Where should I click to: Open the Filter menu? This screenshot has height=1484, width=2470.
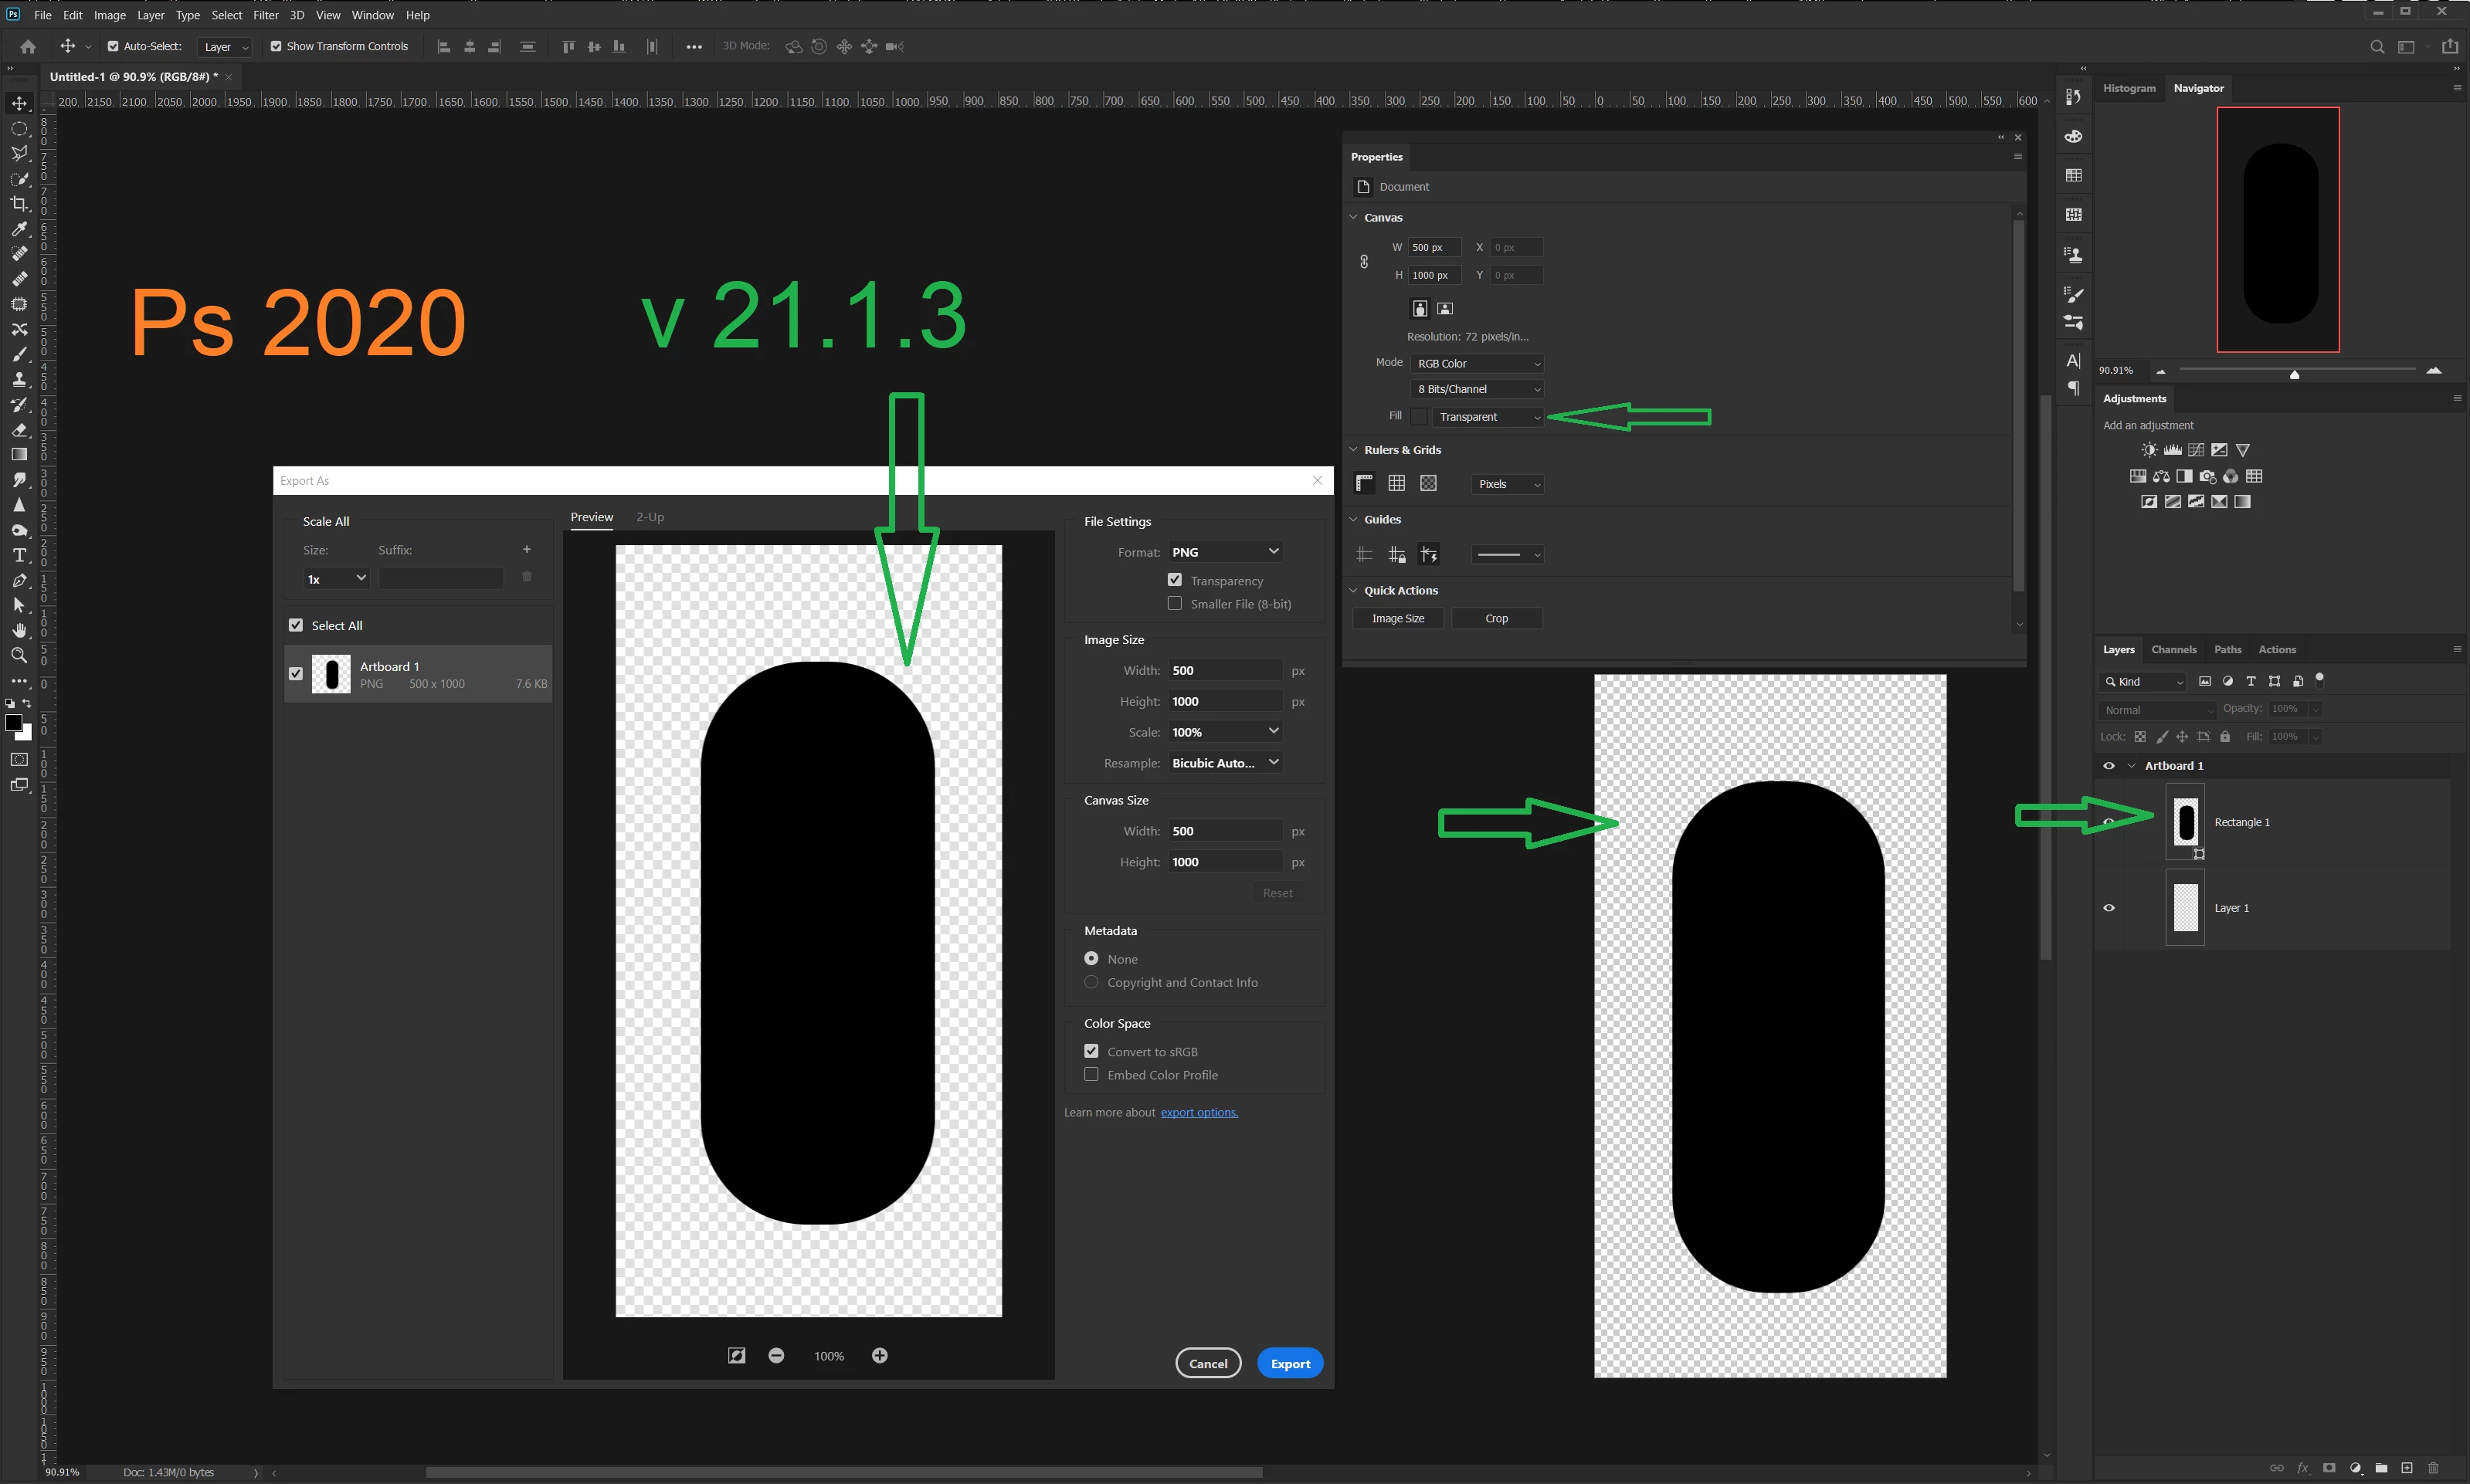(265, 15)
